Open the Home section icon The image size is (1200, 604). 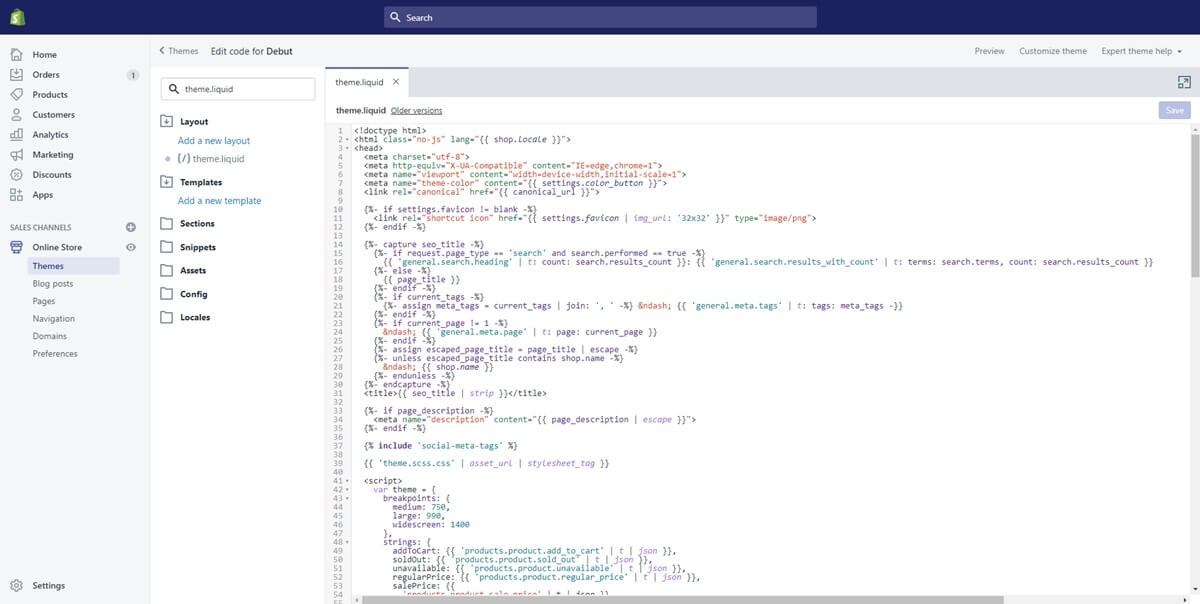(x=16, y=54)
